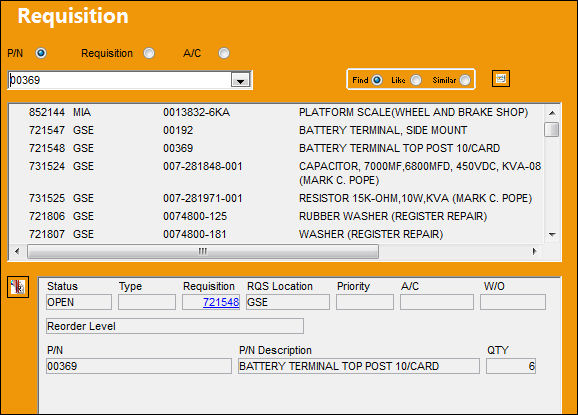
Task: Select list row 721548 part 00369
Action: pyautogui.click(x=276, y=148)
